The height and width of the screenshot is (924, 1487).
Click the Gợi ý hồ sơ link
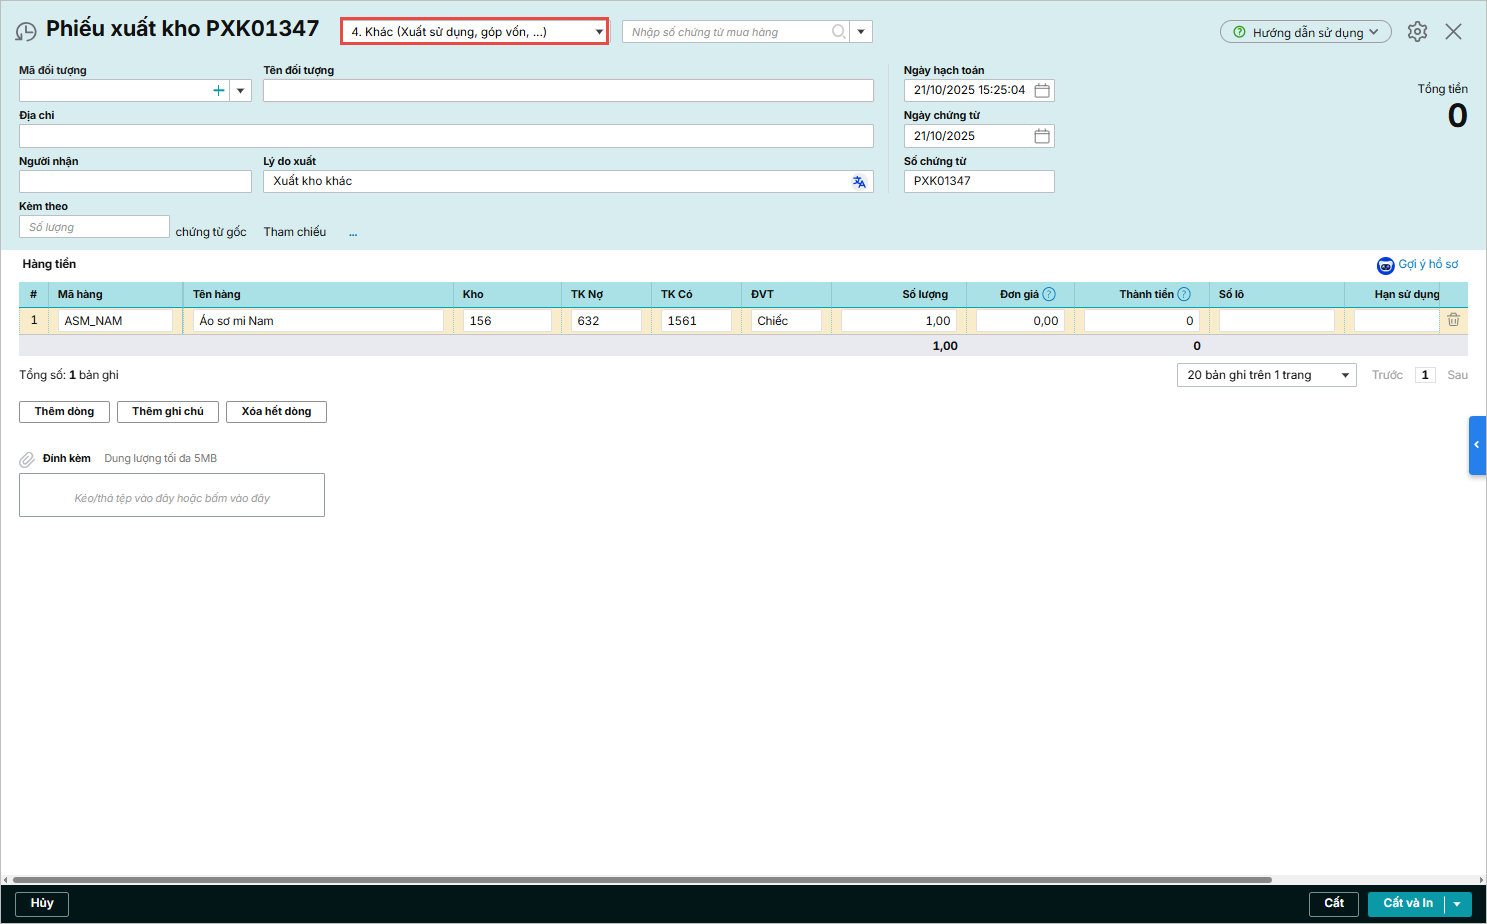[1418, 265]
